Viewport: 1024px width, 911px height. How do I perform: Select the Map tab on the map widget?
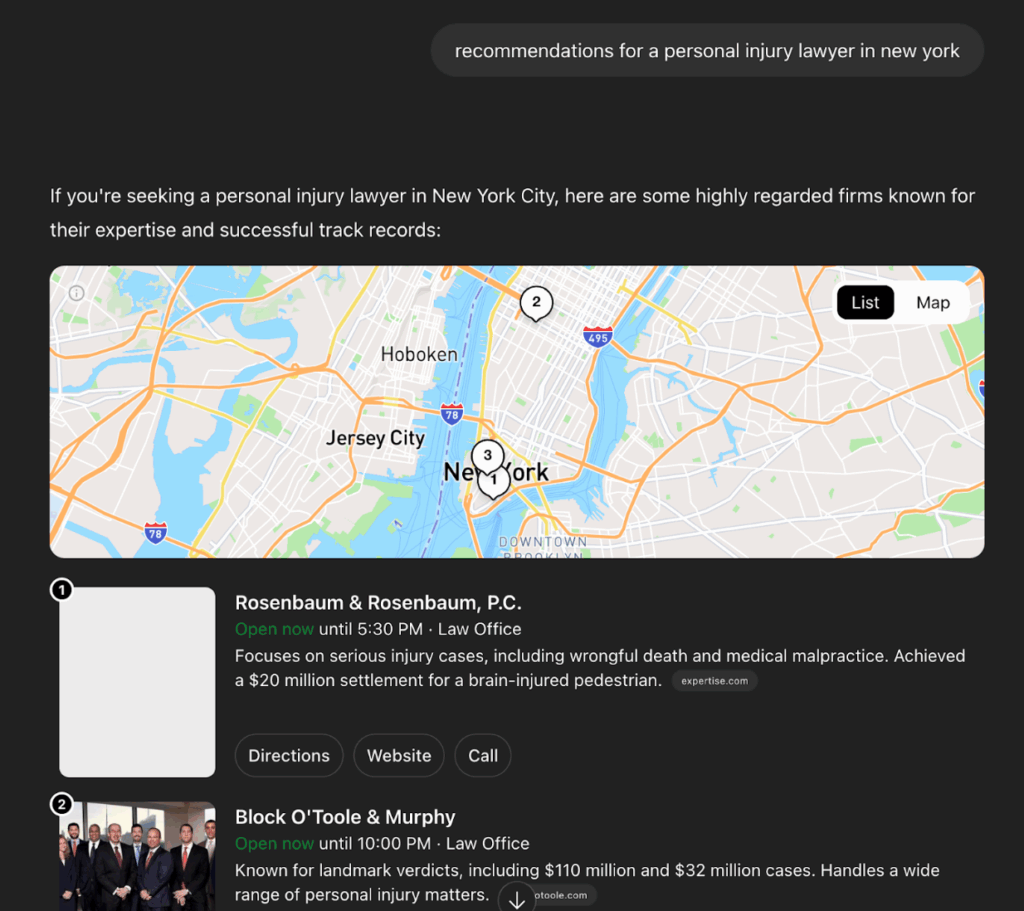[932, 302]
